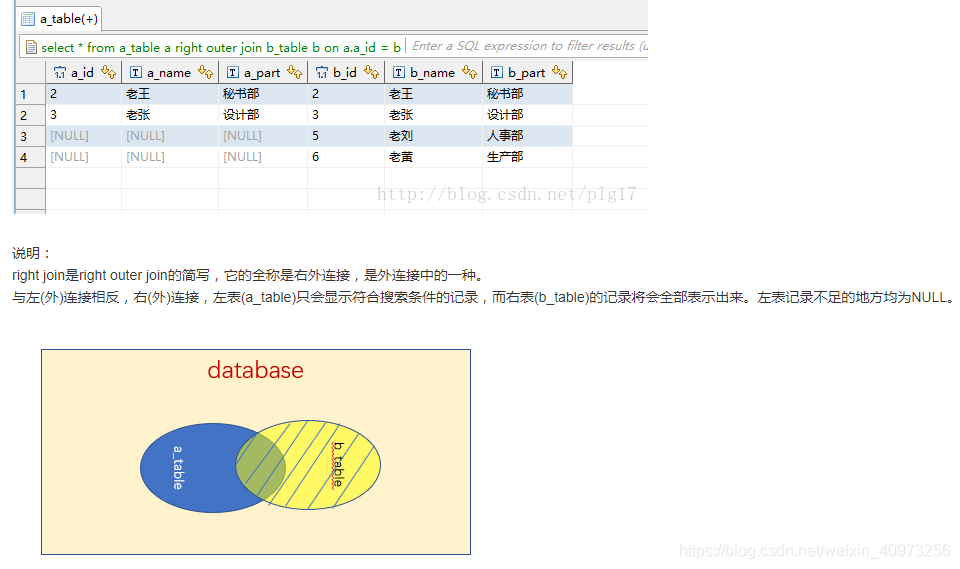Select the b_name column header
Screen dimensions: 960x569
pyautogui.click(x=433, y=72)
